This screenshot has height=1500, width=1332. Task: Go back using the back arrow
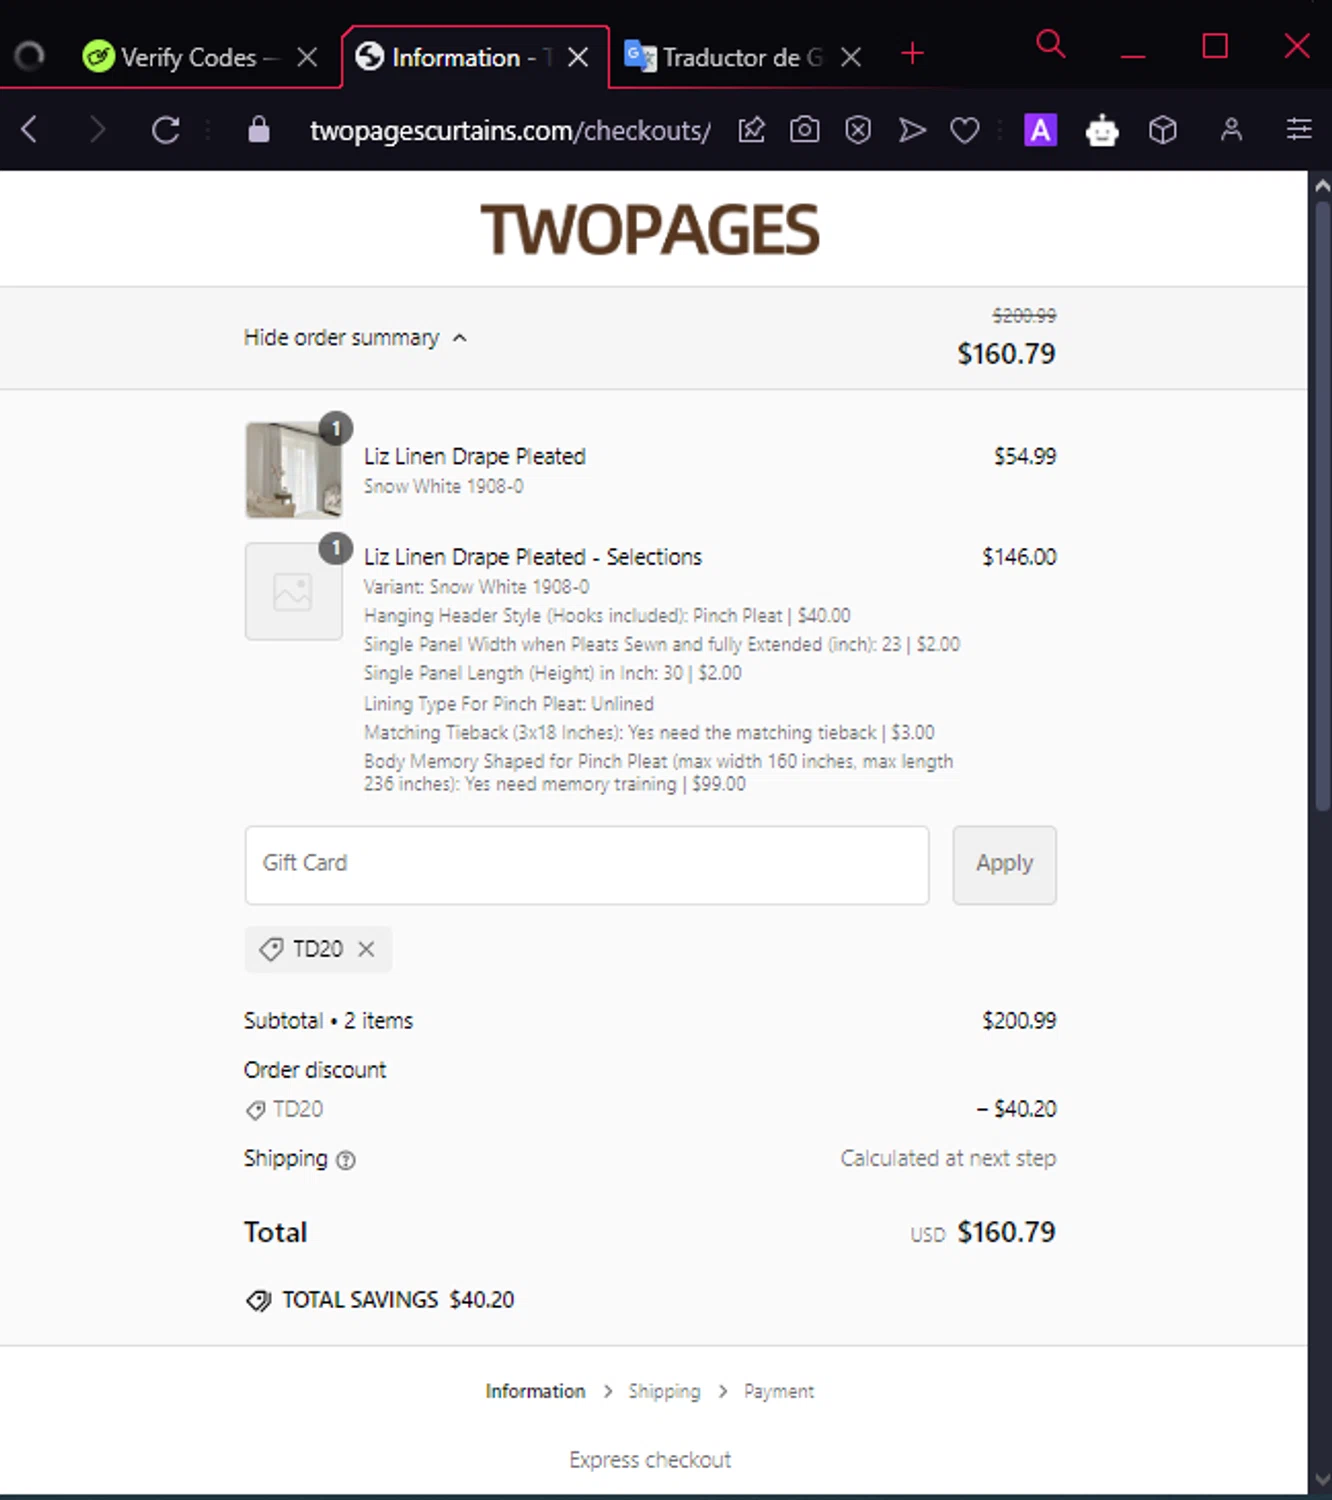30,130
